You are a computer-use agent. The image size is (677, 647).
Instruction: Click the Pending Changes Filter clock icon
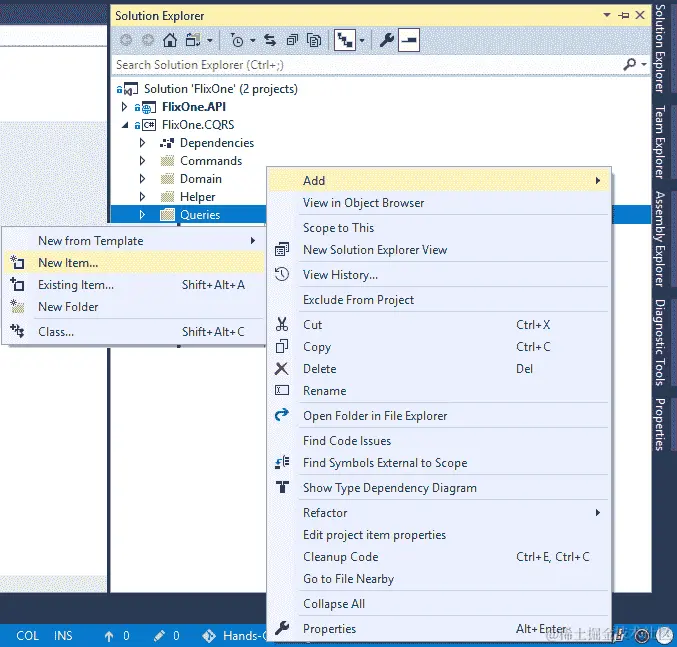tap(237, 40)
